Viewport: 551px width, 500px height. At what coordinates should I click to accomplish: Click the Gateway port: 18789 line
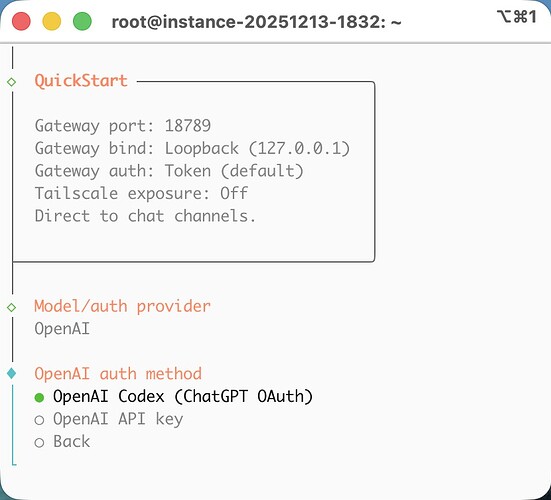(x=123, y=126)
